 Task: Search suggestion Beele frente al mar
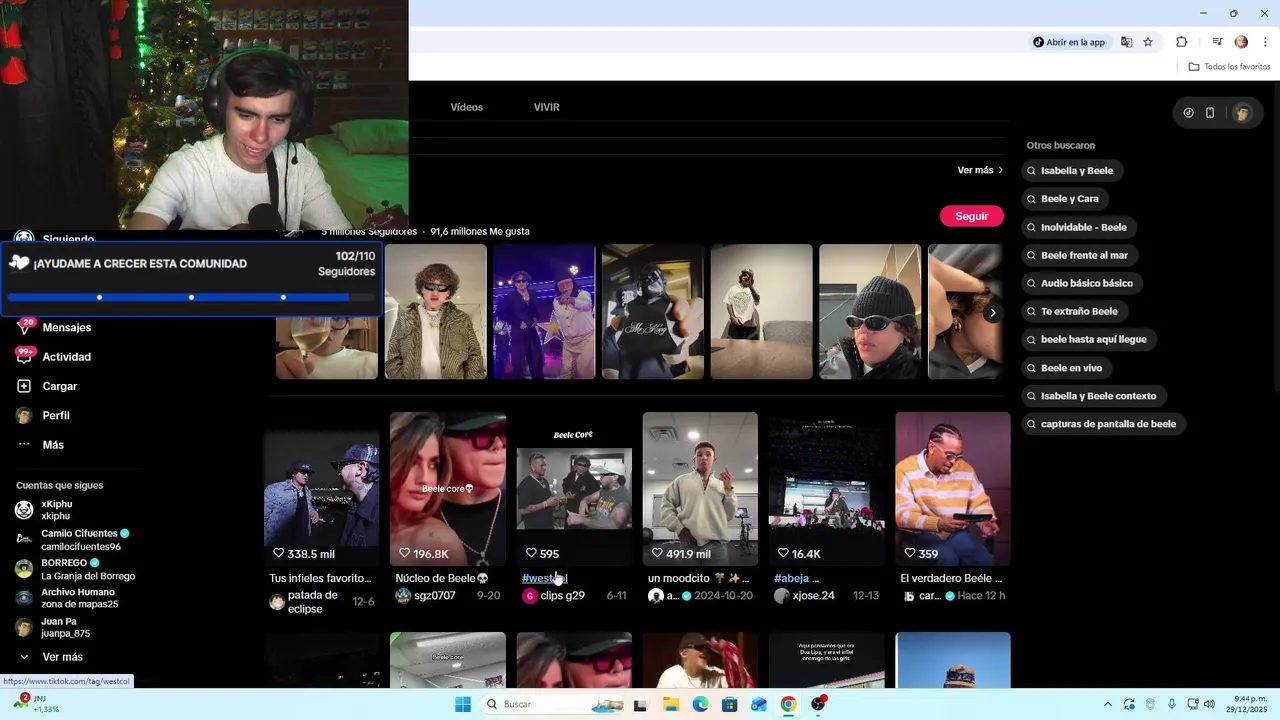pos(1078,255)
